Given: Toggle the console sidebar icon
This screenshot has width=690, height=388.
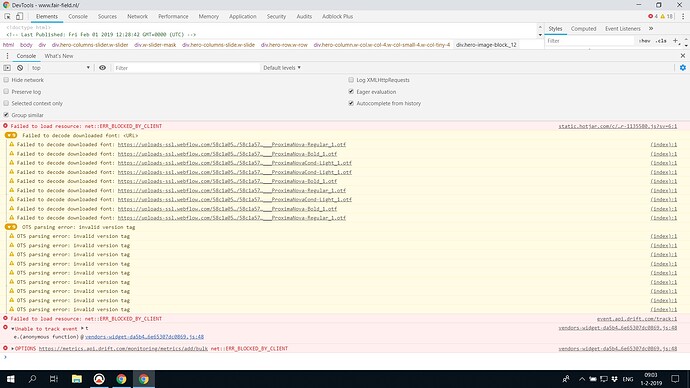Looking at the screenshot, I should (7, 68).
